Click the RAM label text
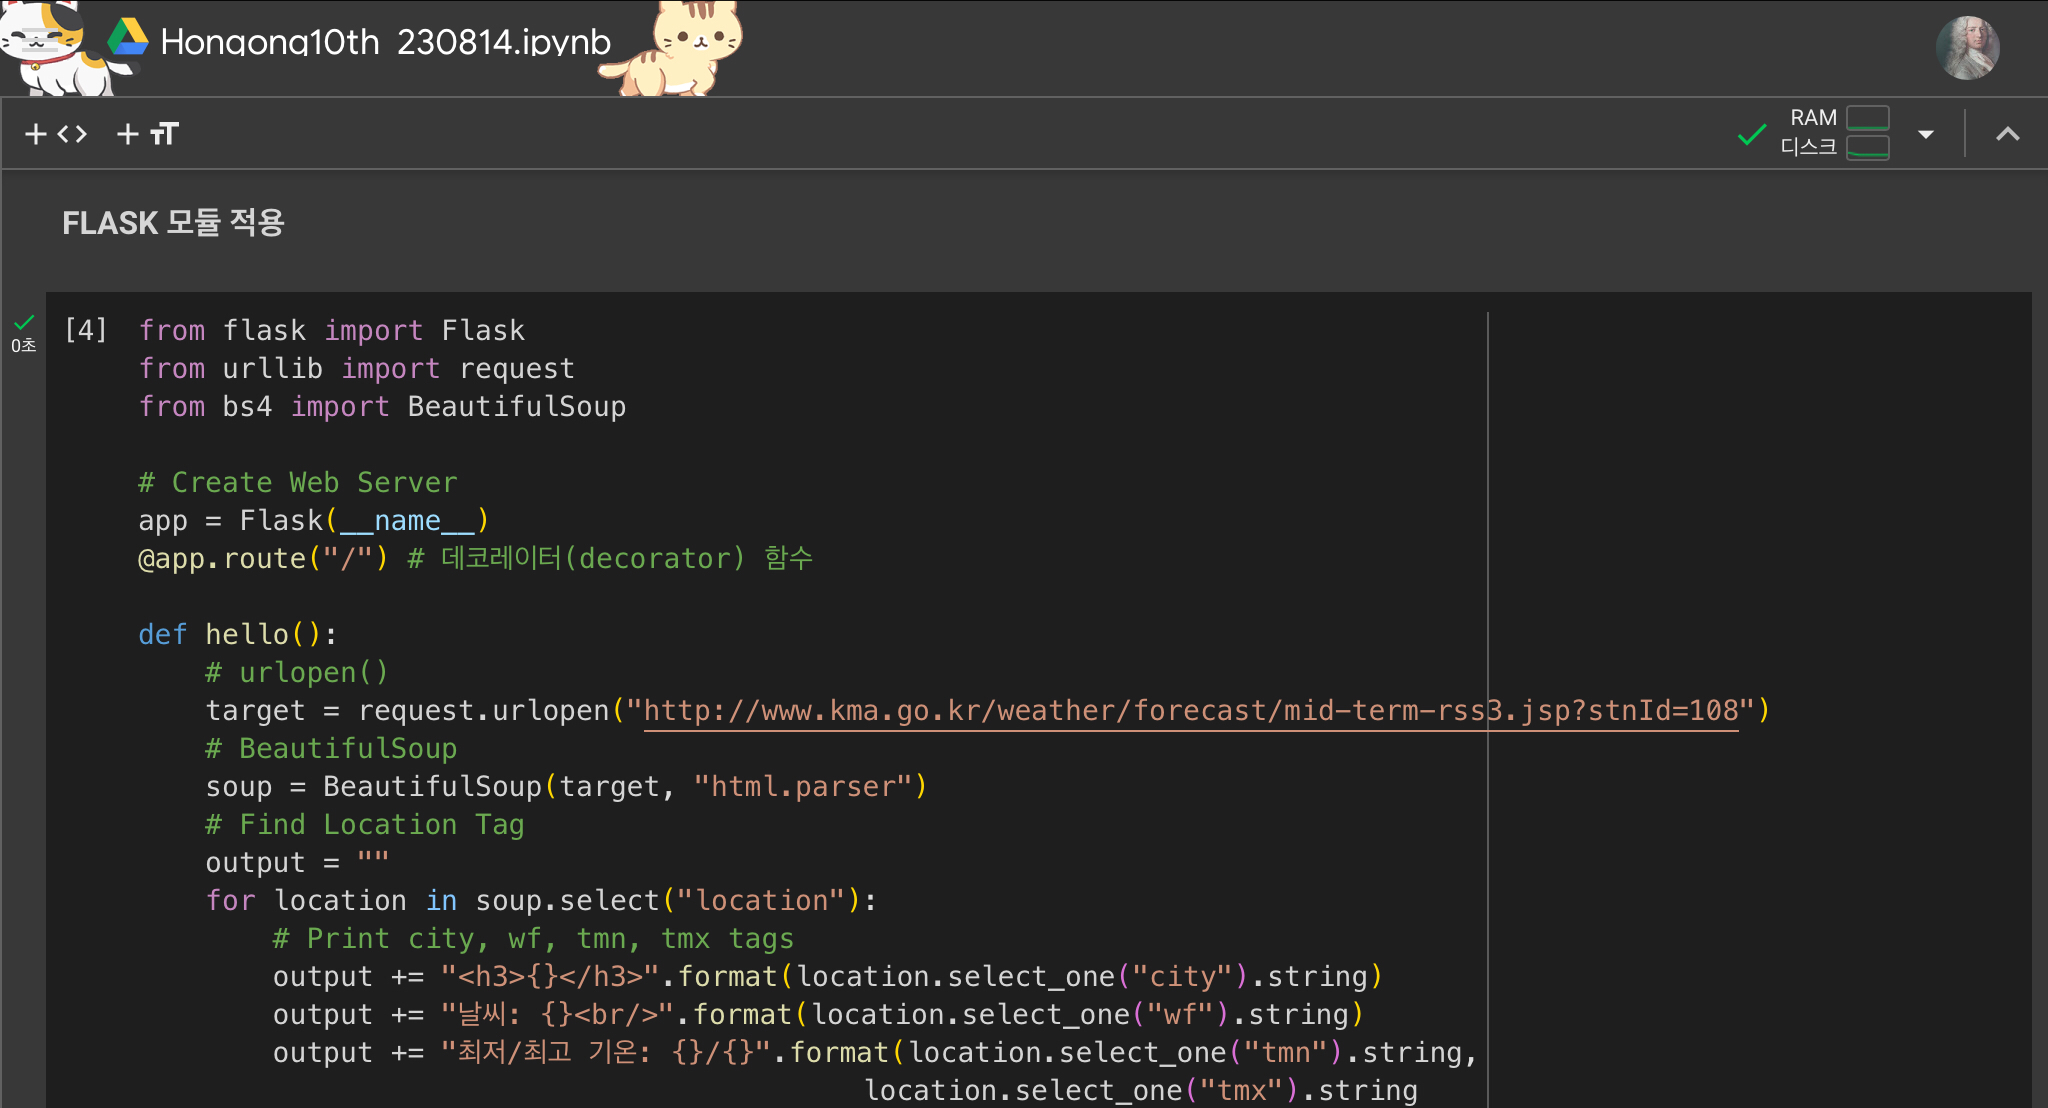The width and height of the screenshot is (2048, 1108). (x=1812, y=118)
